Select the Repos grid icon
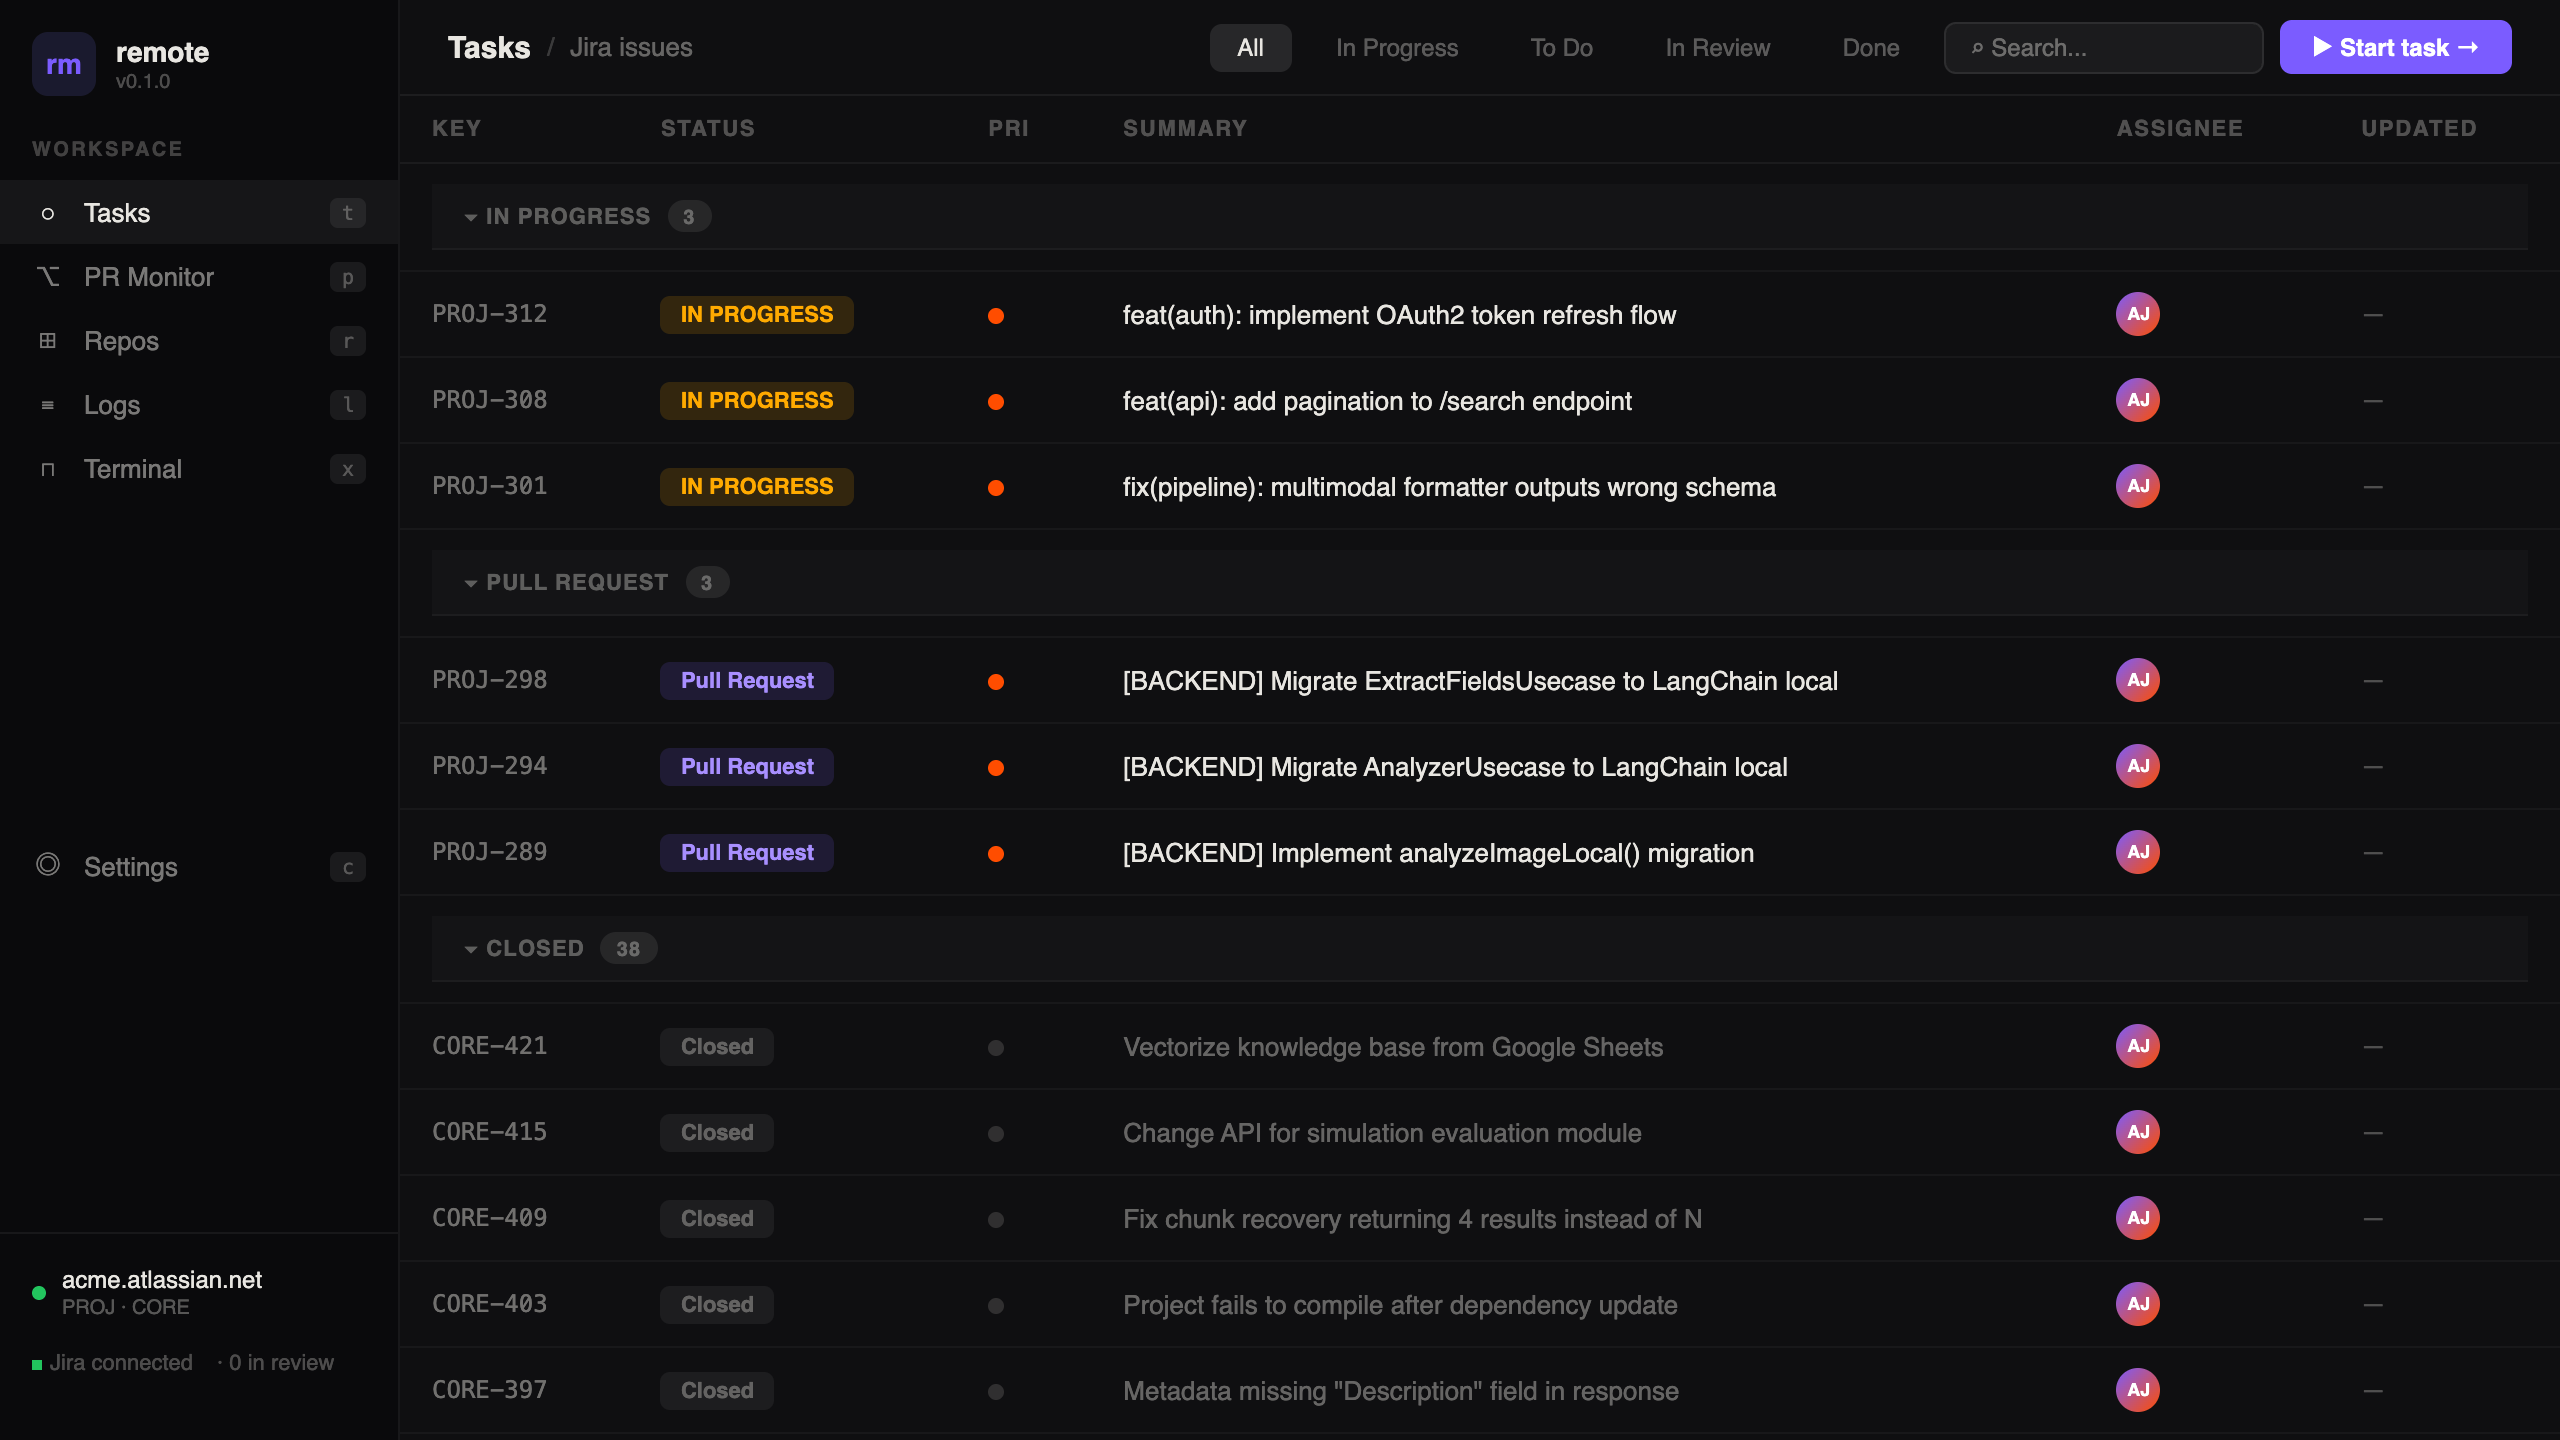 [x=47, y=341]
